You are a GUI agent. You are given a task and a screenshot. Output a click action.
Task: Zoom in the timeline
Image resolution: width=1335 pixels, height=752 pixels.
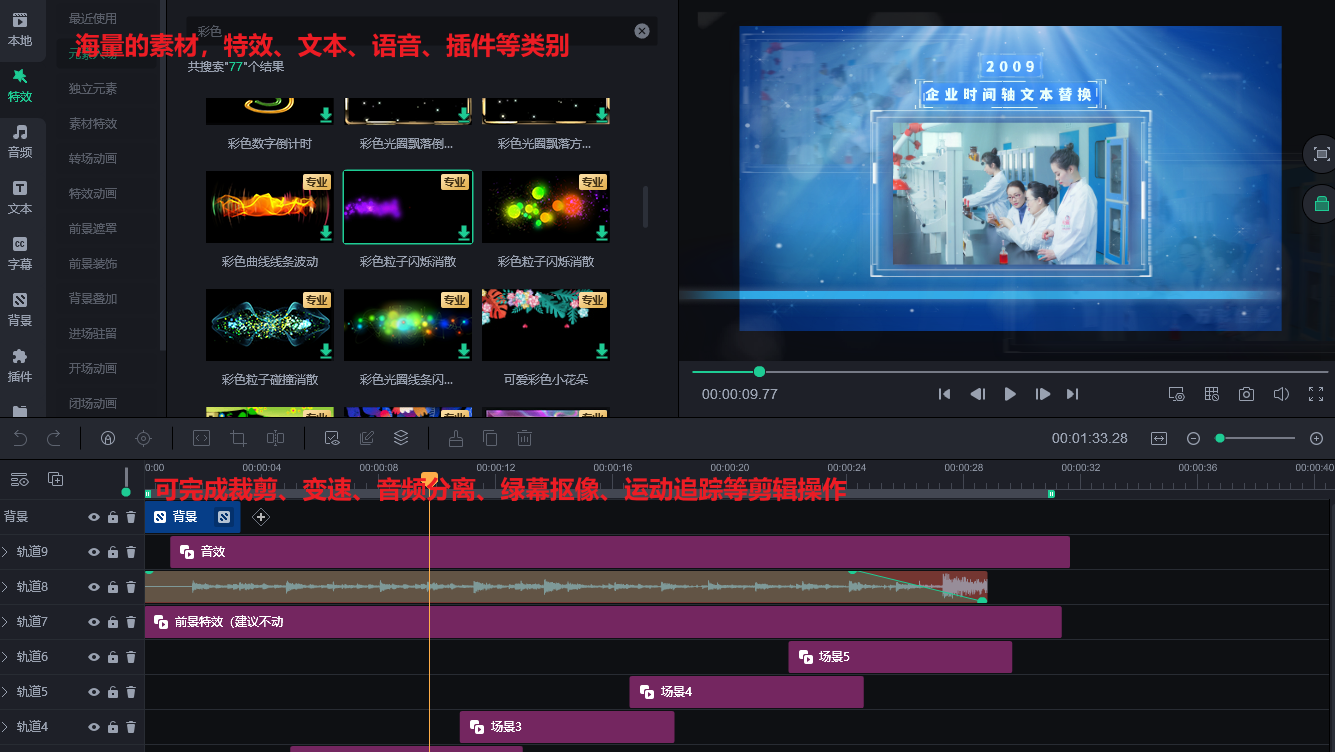click(1316, 438)
